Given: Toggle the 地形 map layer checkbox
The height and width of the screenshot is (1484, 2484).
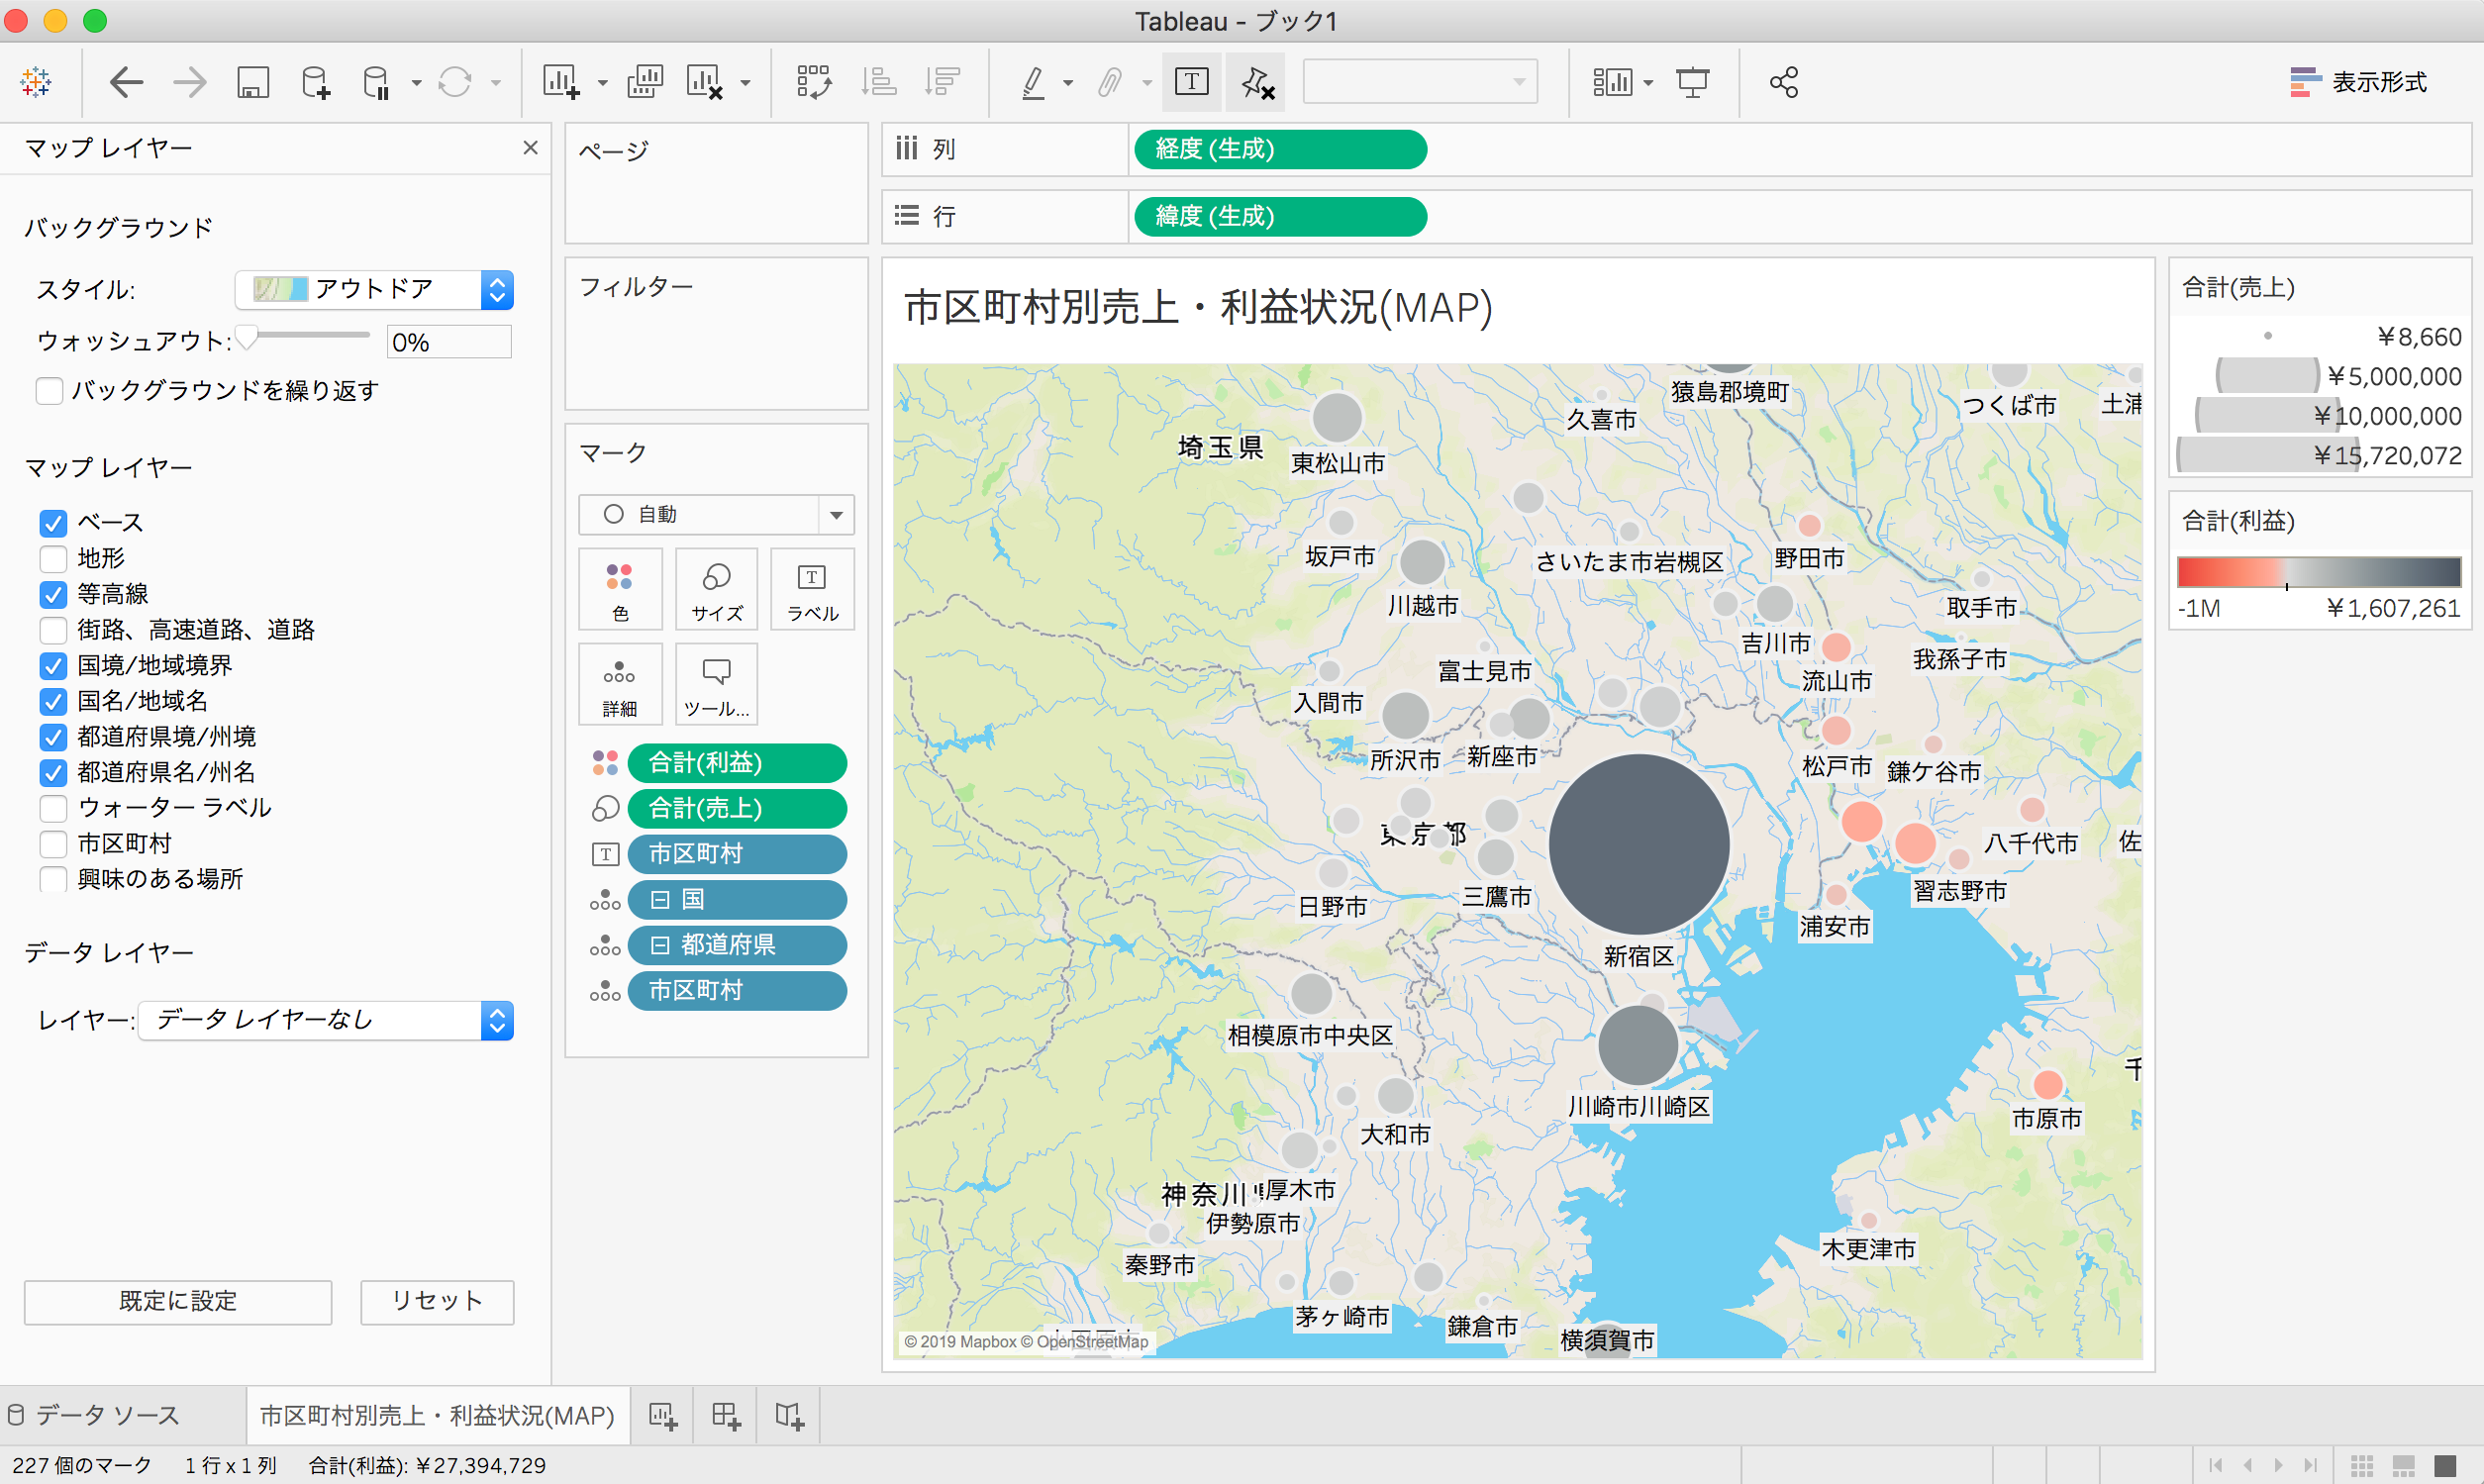Looking at the screenshot, I should (52, 559).
